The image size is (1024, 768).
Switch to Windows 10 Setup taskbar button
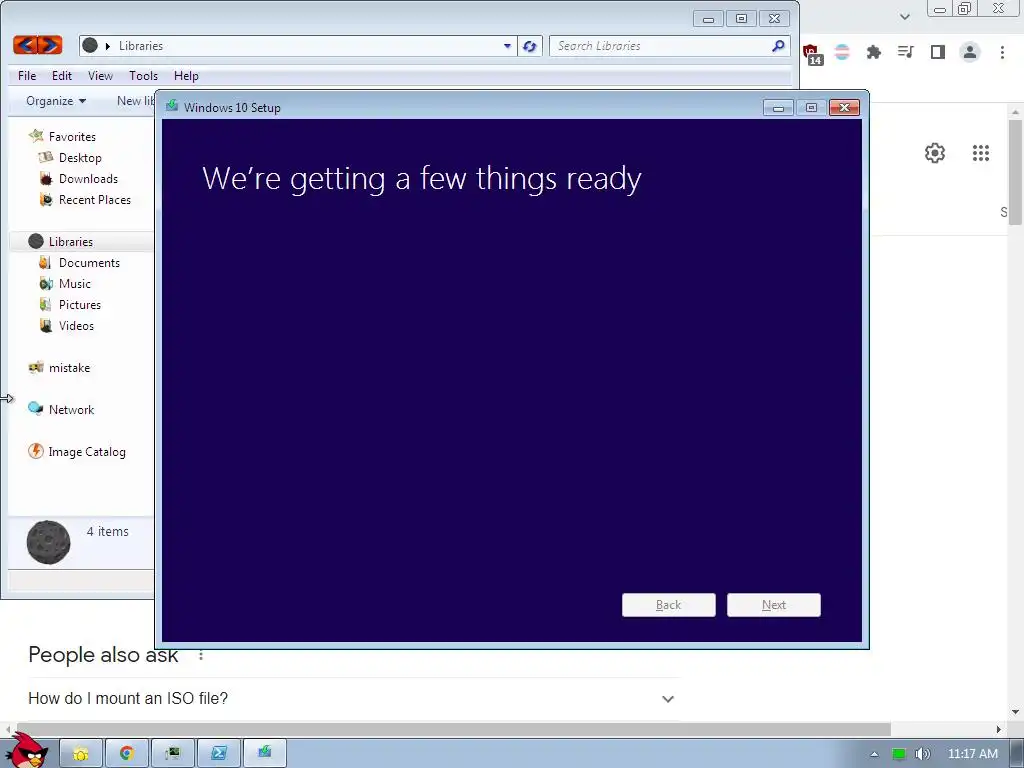click(264, 754)
